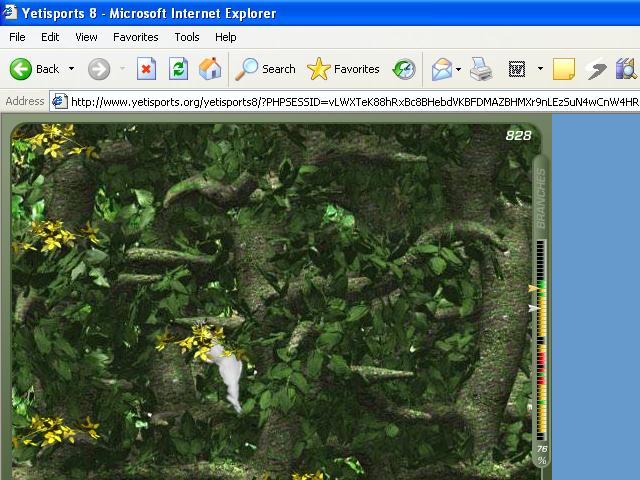Click the Edit with Word icon

click(517, 69)
